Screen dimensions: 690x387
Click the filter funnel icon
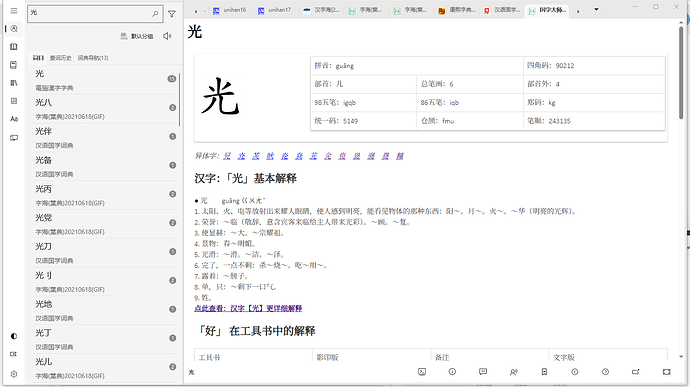tap(172, 14)
